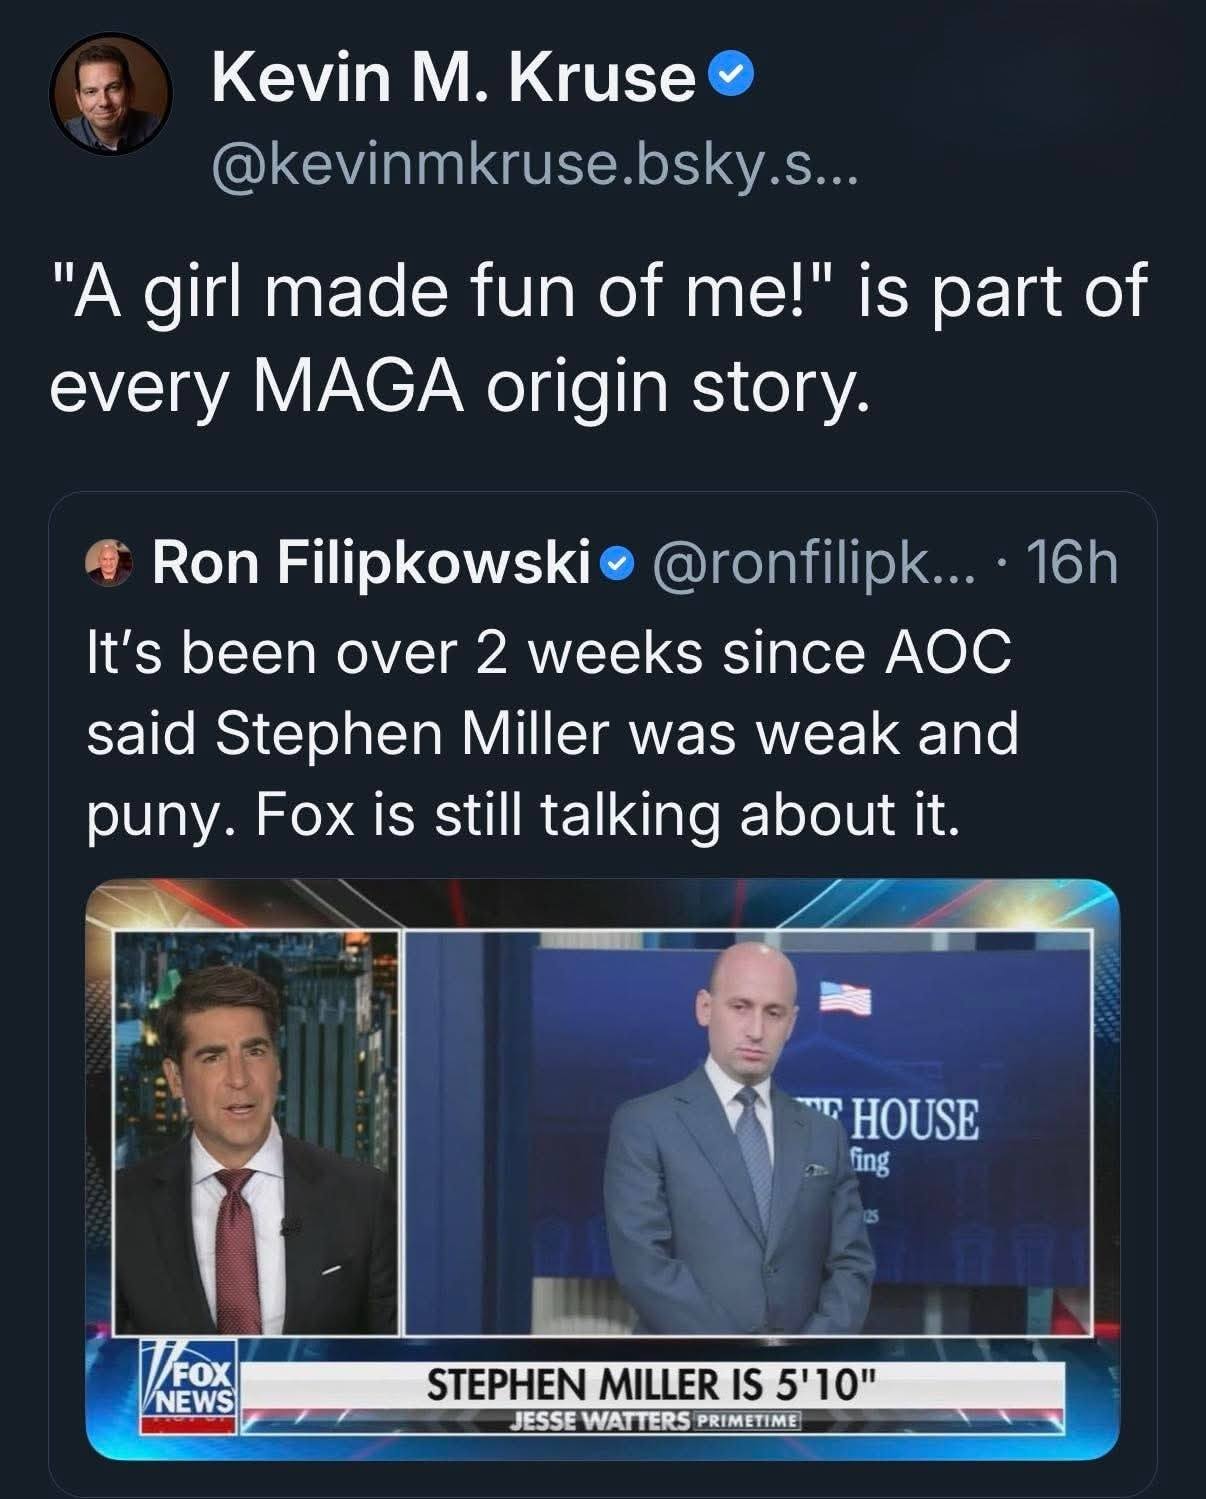This screenshot has width=1206, height=1499.
Task: Open the quoted post text about AOC
Action: [x=551, y=733]
